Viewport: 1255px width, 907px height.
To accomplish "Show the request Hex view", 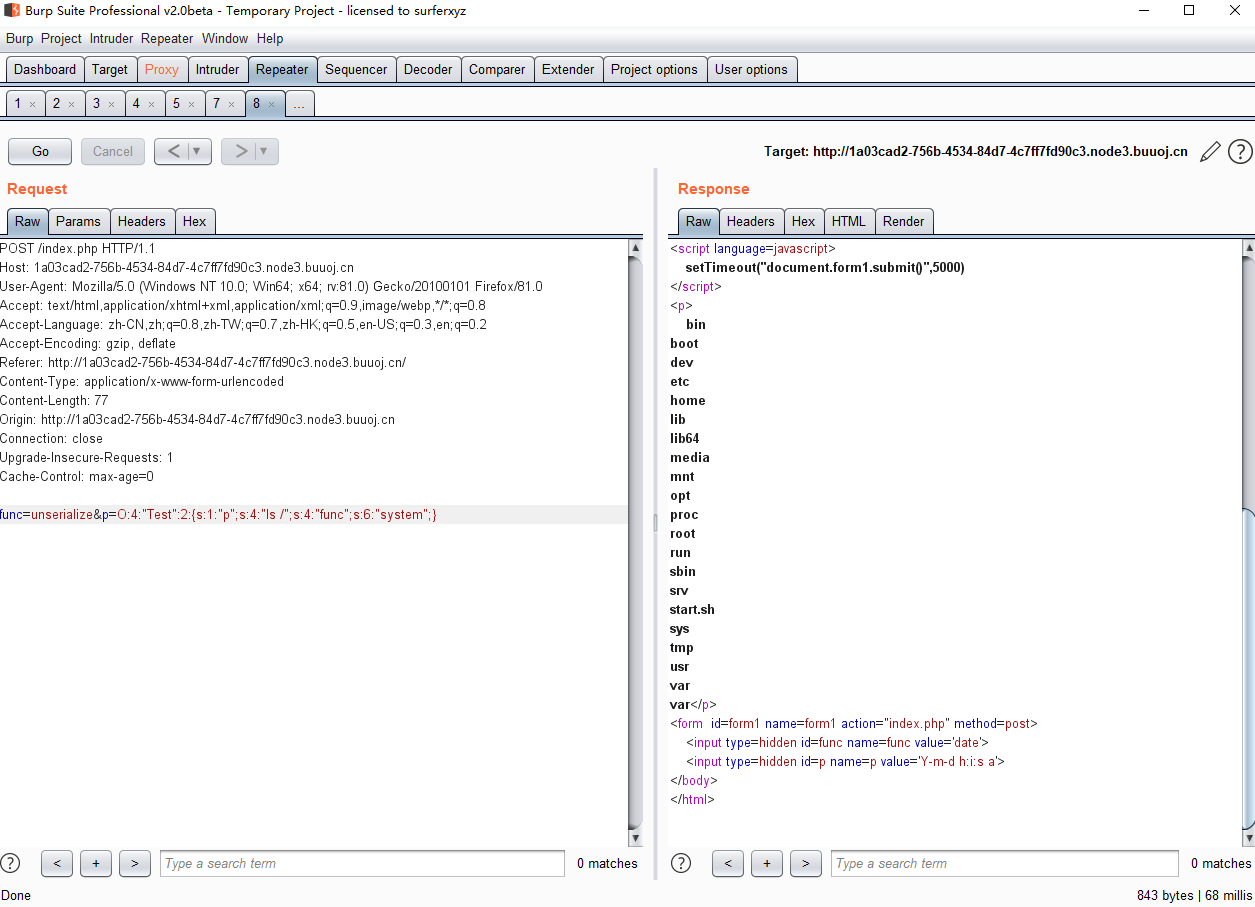I will click(x=194, y=221).
